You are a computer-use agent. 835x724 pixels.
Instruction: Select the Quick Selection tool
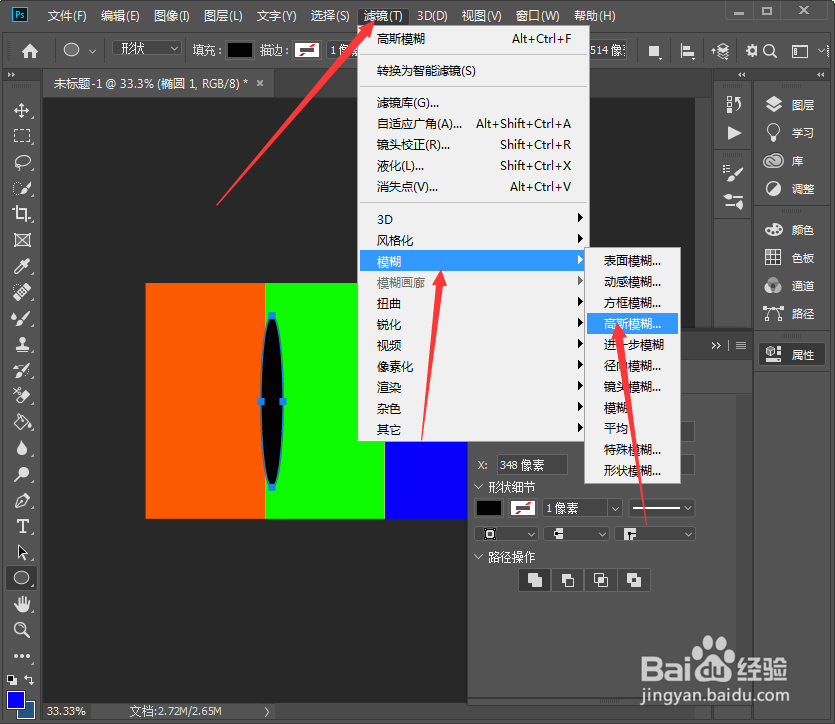[22, 188]
